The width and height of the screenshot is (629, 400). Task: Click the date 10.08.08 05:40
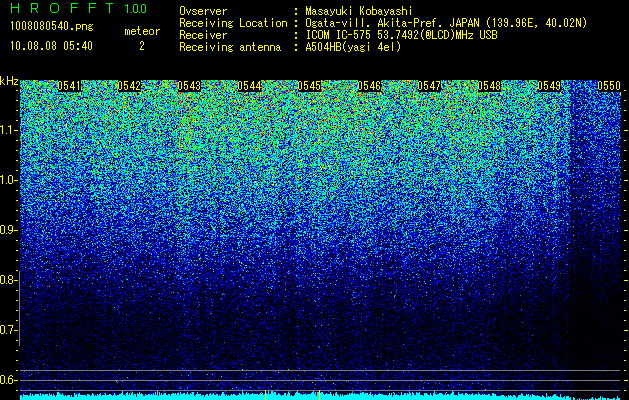tap(51, 46)
